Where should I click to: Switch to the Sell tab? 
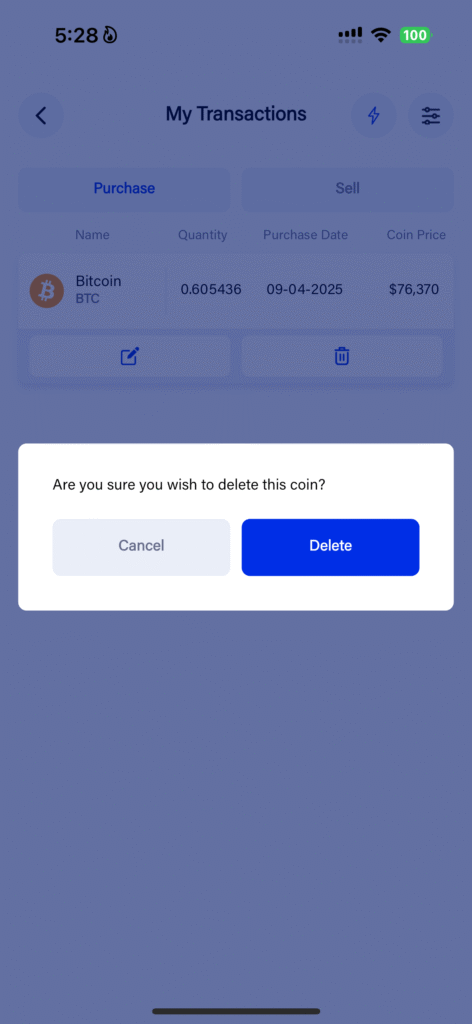click(347, 189)
